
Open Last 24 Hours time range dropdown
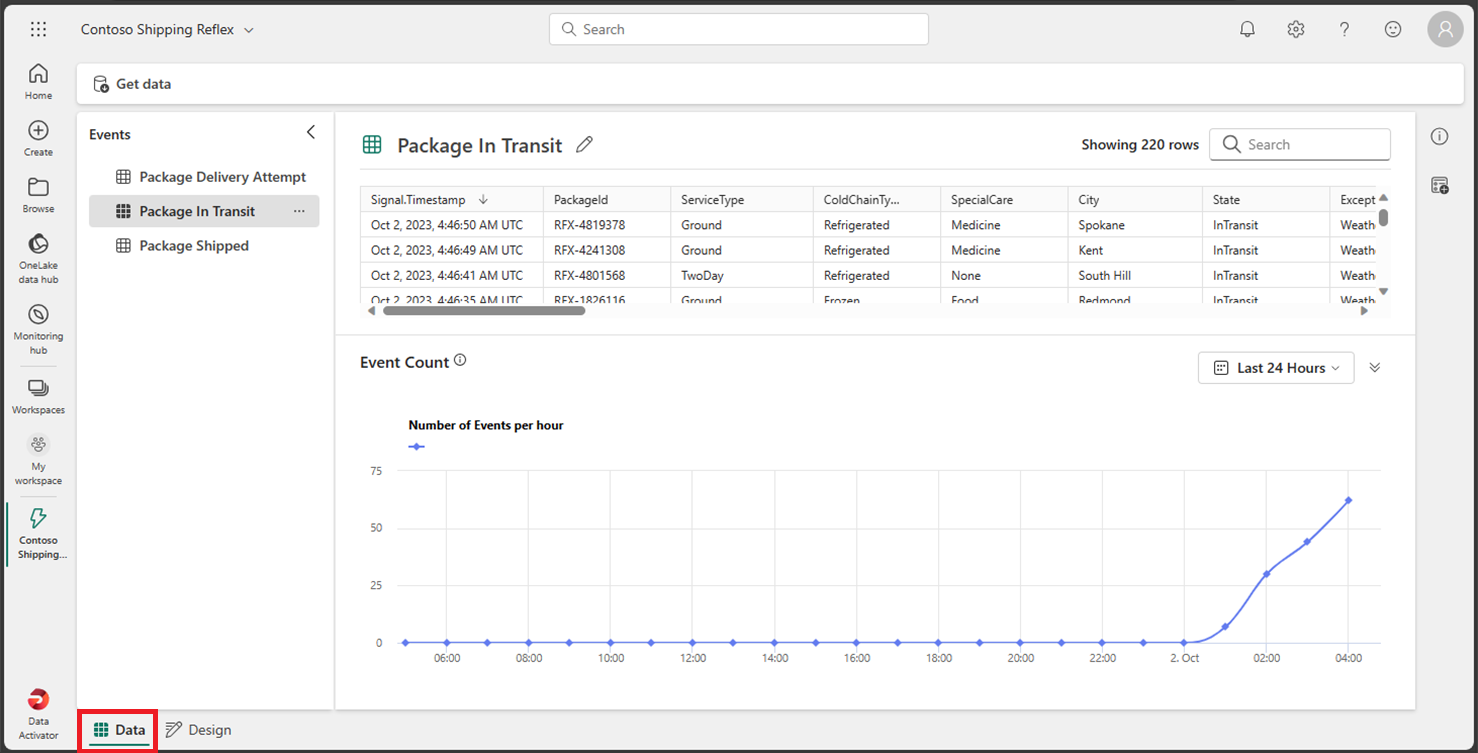(x=1276, y=368)
